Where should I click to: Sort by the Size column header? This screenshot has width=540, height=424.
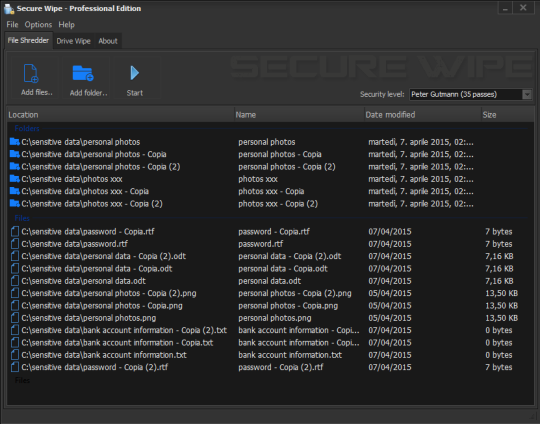coord(508,115)
